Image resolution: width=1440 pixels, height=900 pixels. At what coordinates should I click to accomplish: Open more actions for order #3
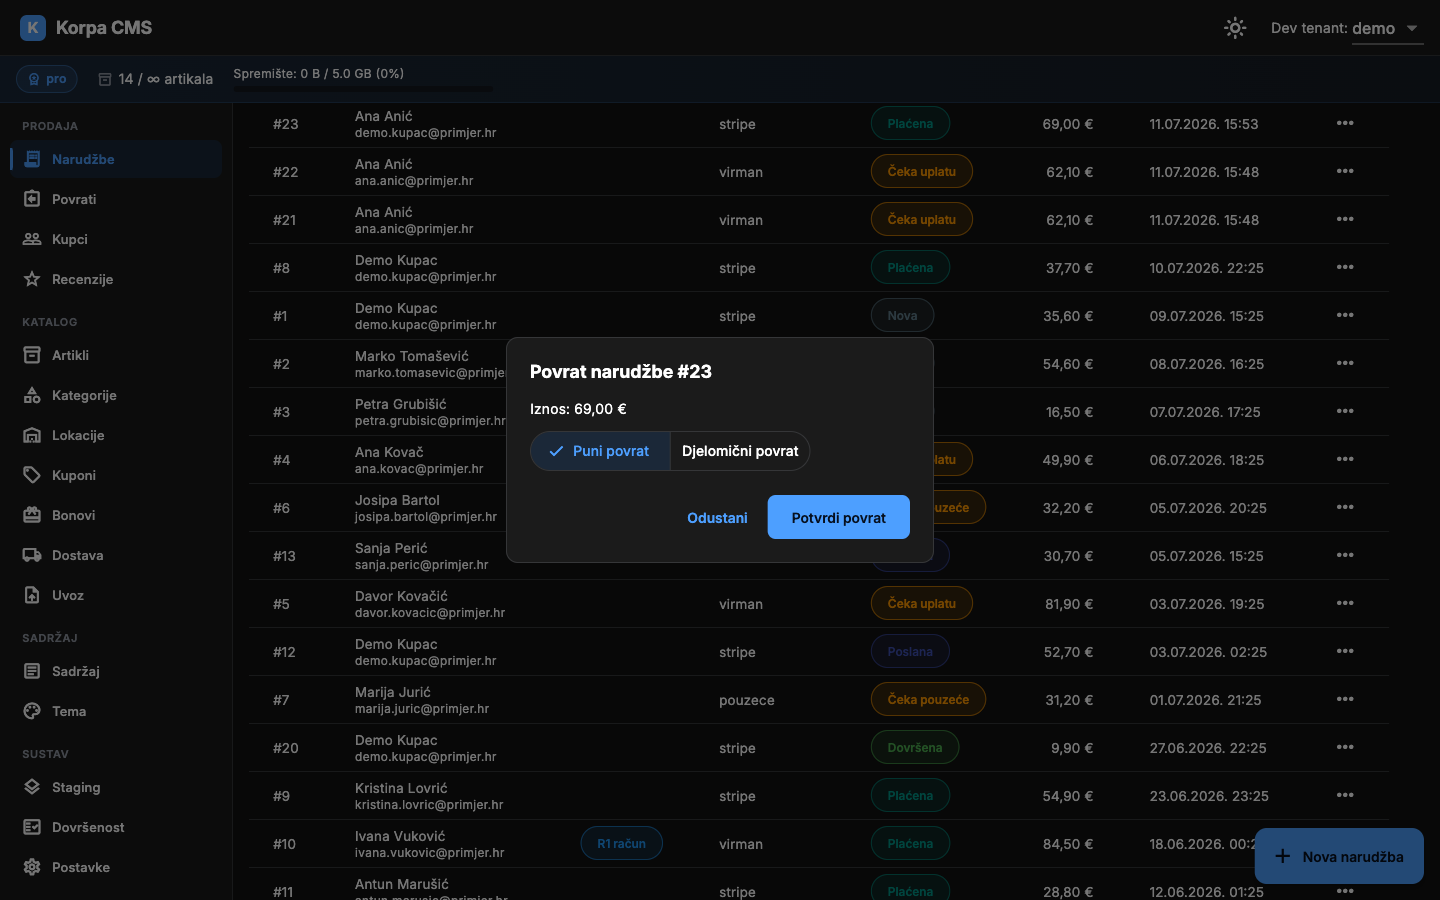tap(1345, 411)
